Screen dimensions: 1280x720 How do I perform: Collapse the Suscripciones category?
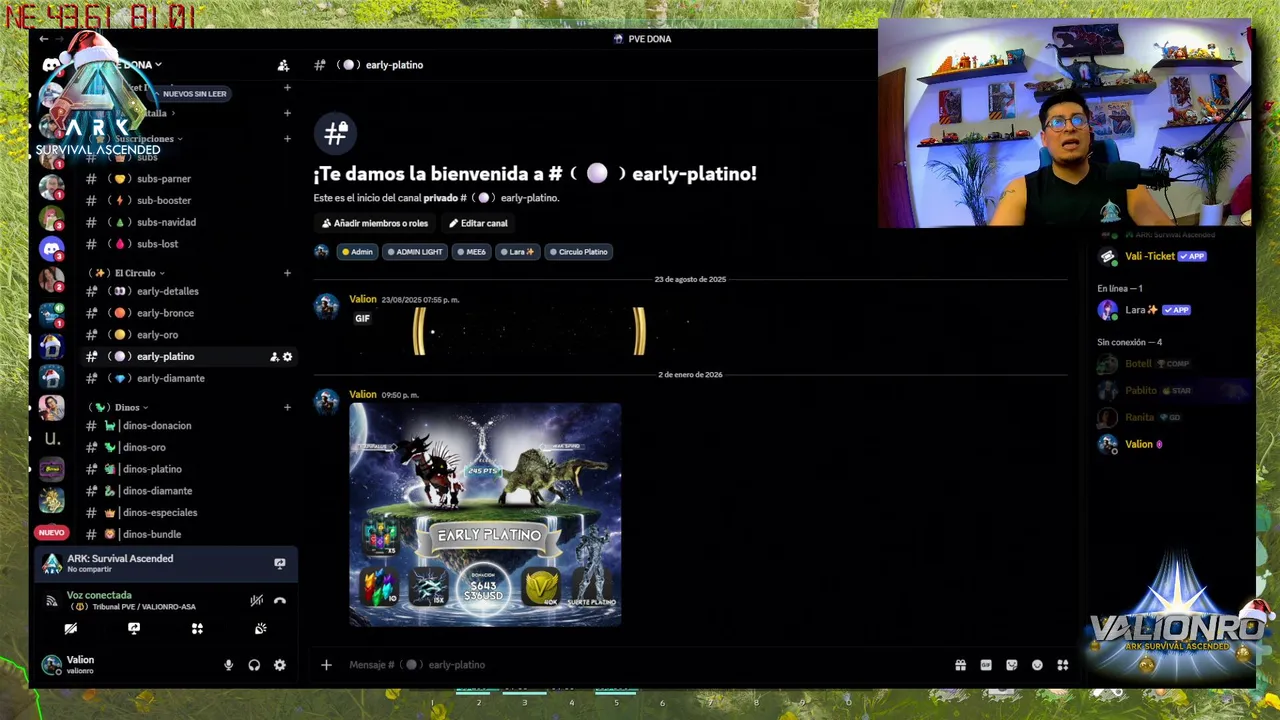[144, 139]
